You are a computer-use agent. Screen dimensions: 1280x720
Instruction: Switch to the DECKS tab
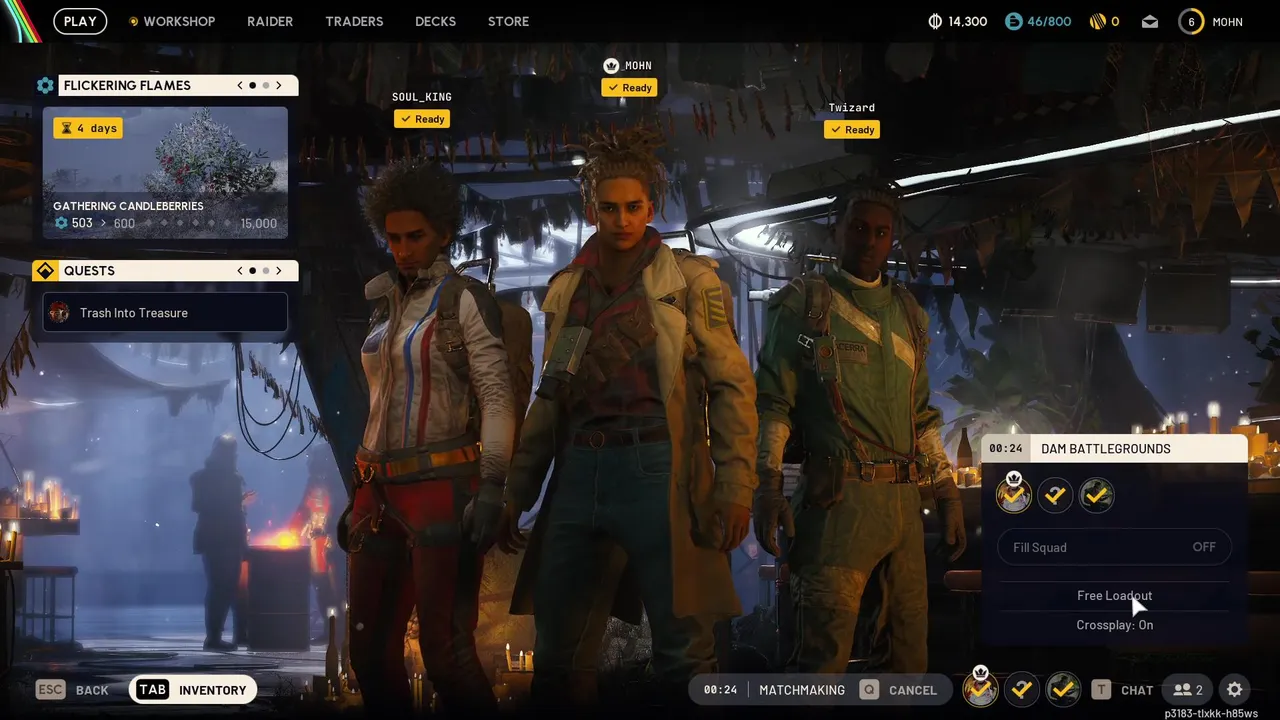coord(435,21)
